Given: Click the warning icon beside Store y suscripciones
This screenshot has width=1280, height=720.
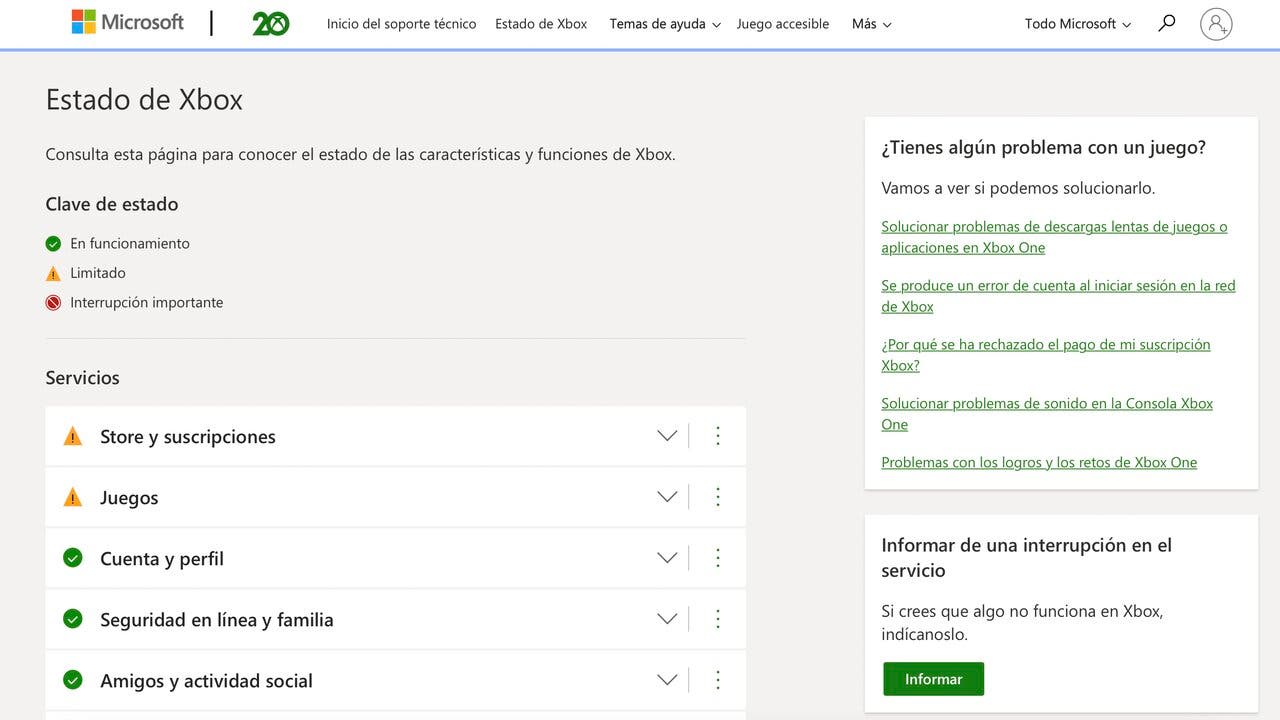Looking at the screenshot, I should point(73,436).
